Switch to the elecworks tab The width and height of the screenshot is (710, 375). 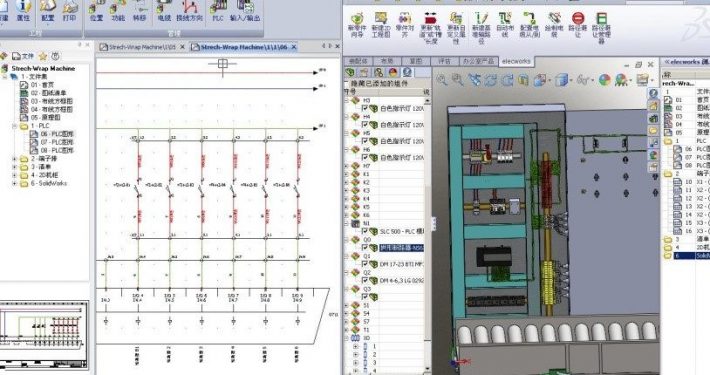[x=516, y=61]
